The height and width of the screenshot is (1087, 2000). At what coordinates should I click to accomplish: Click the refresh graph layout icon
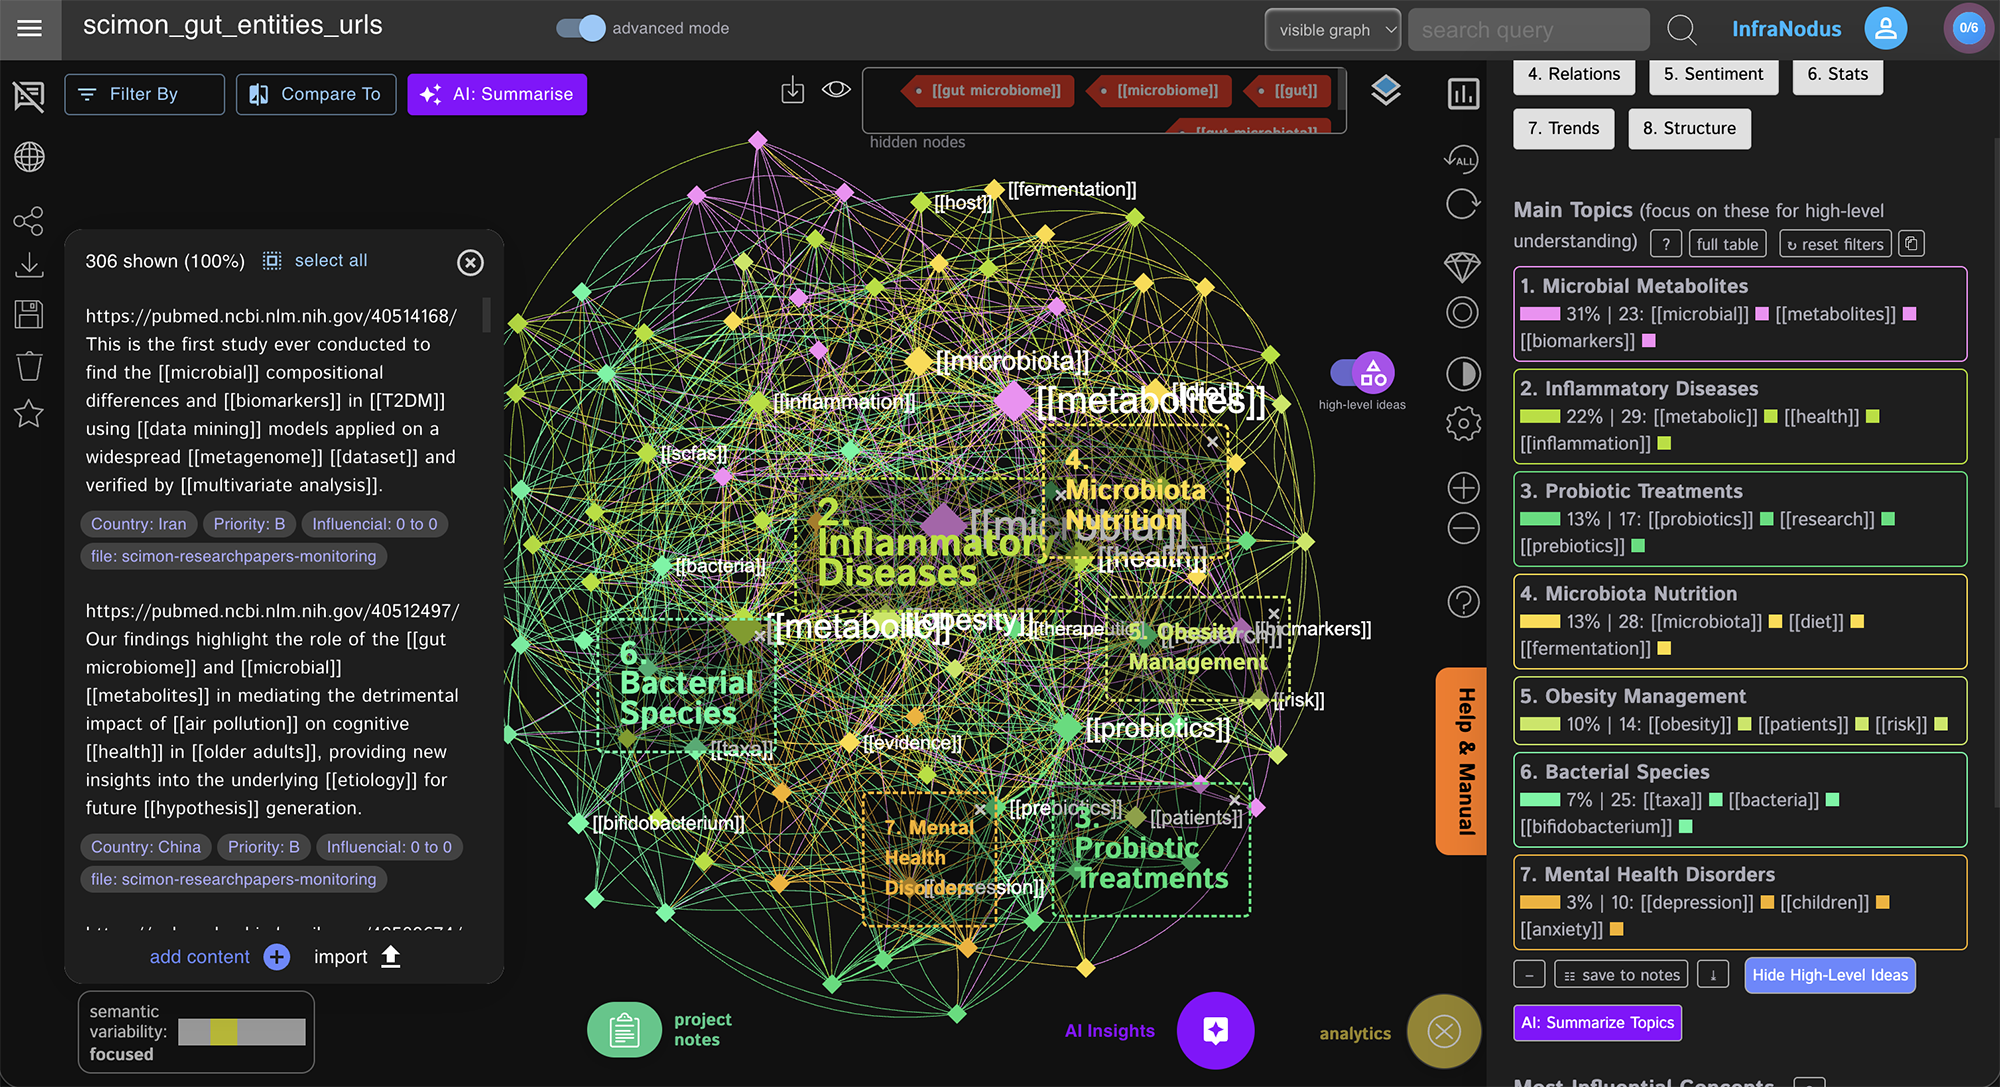[1462, 204]
